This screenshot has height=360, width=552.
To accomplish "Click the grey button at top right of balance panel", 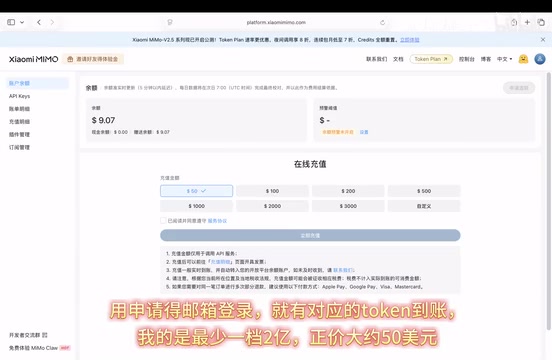I will [x=519, y=88].
